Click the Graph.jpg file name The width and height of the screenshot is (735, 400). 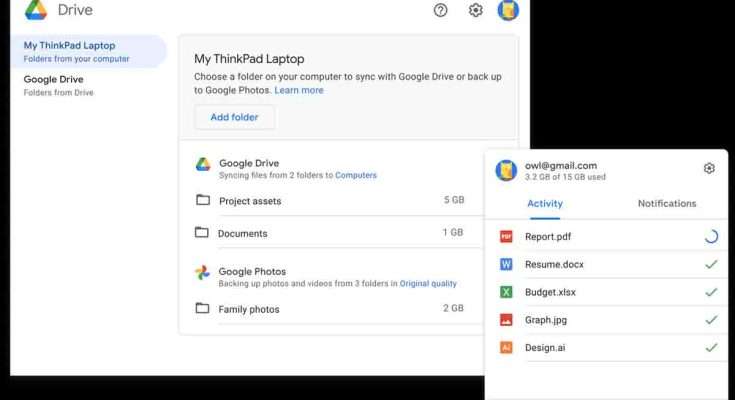[546, 320]
